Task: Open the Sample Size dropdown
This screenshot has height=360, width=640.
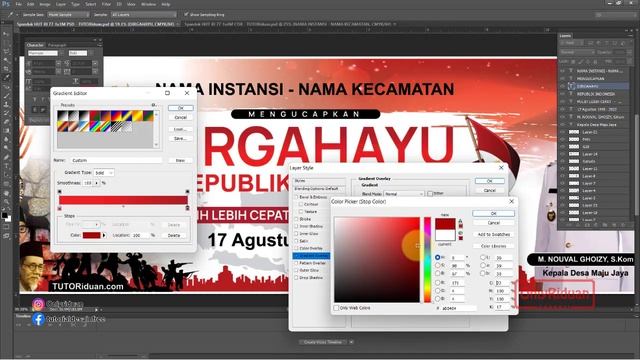Action: click(x=68, y=14)
